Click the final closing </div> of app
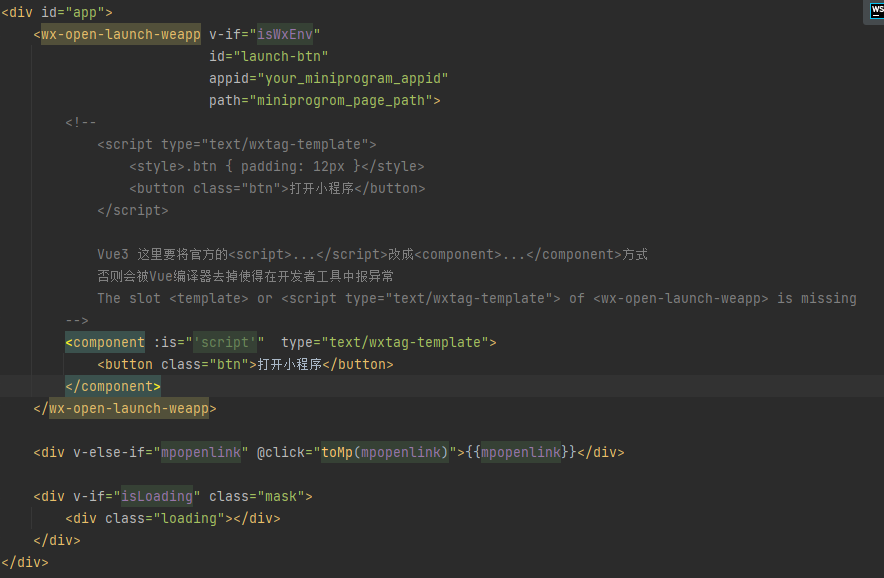This screenshot has width=884, height=578. click(x=25, y=562)
